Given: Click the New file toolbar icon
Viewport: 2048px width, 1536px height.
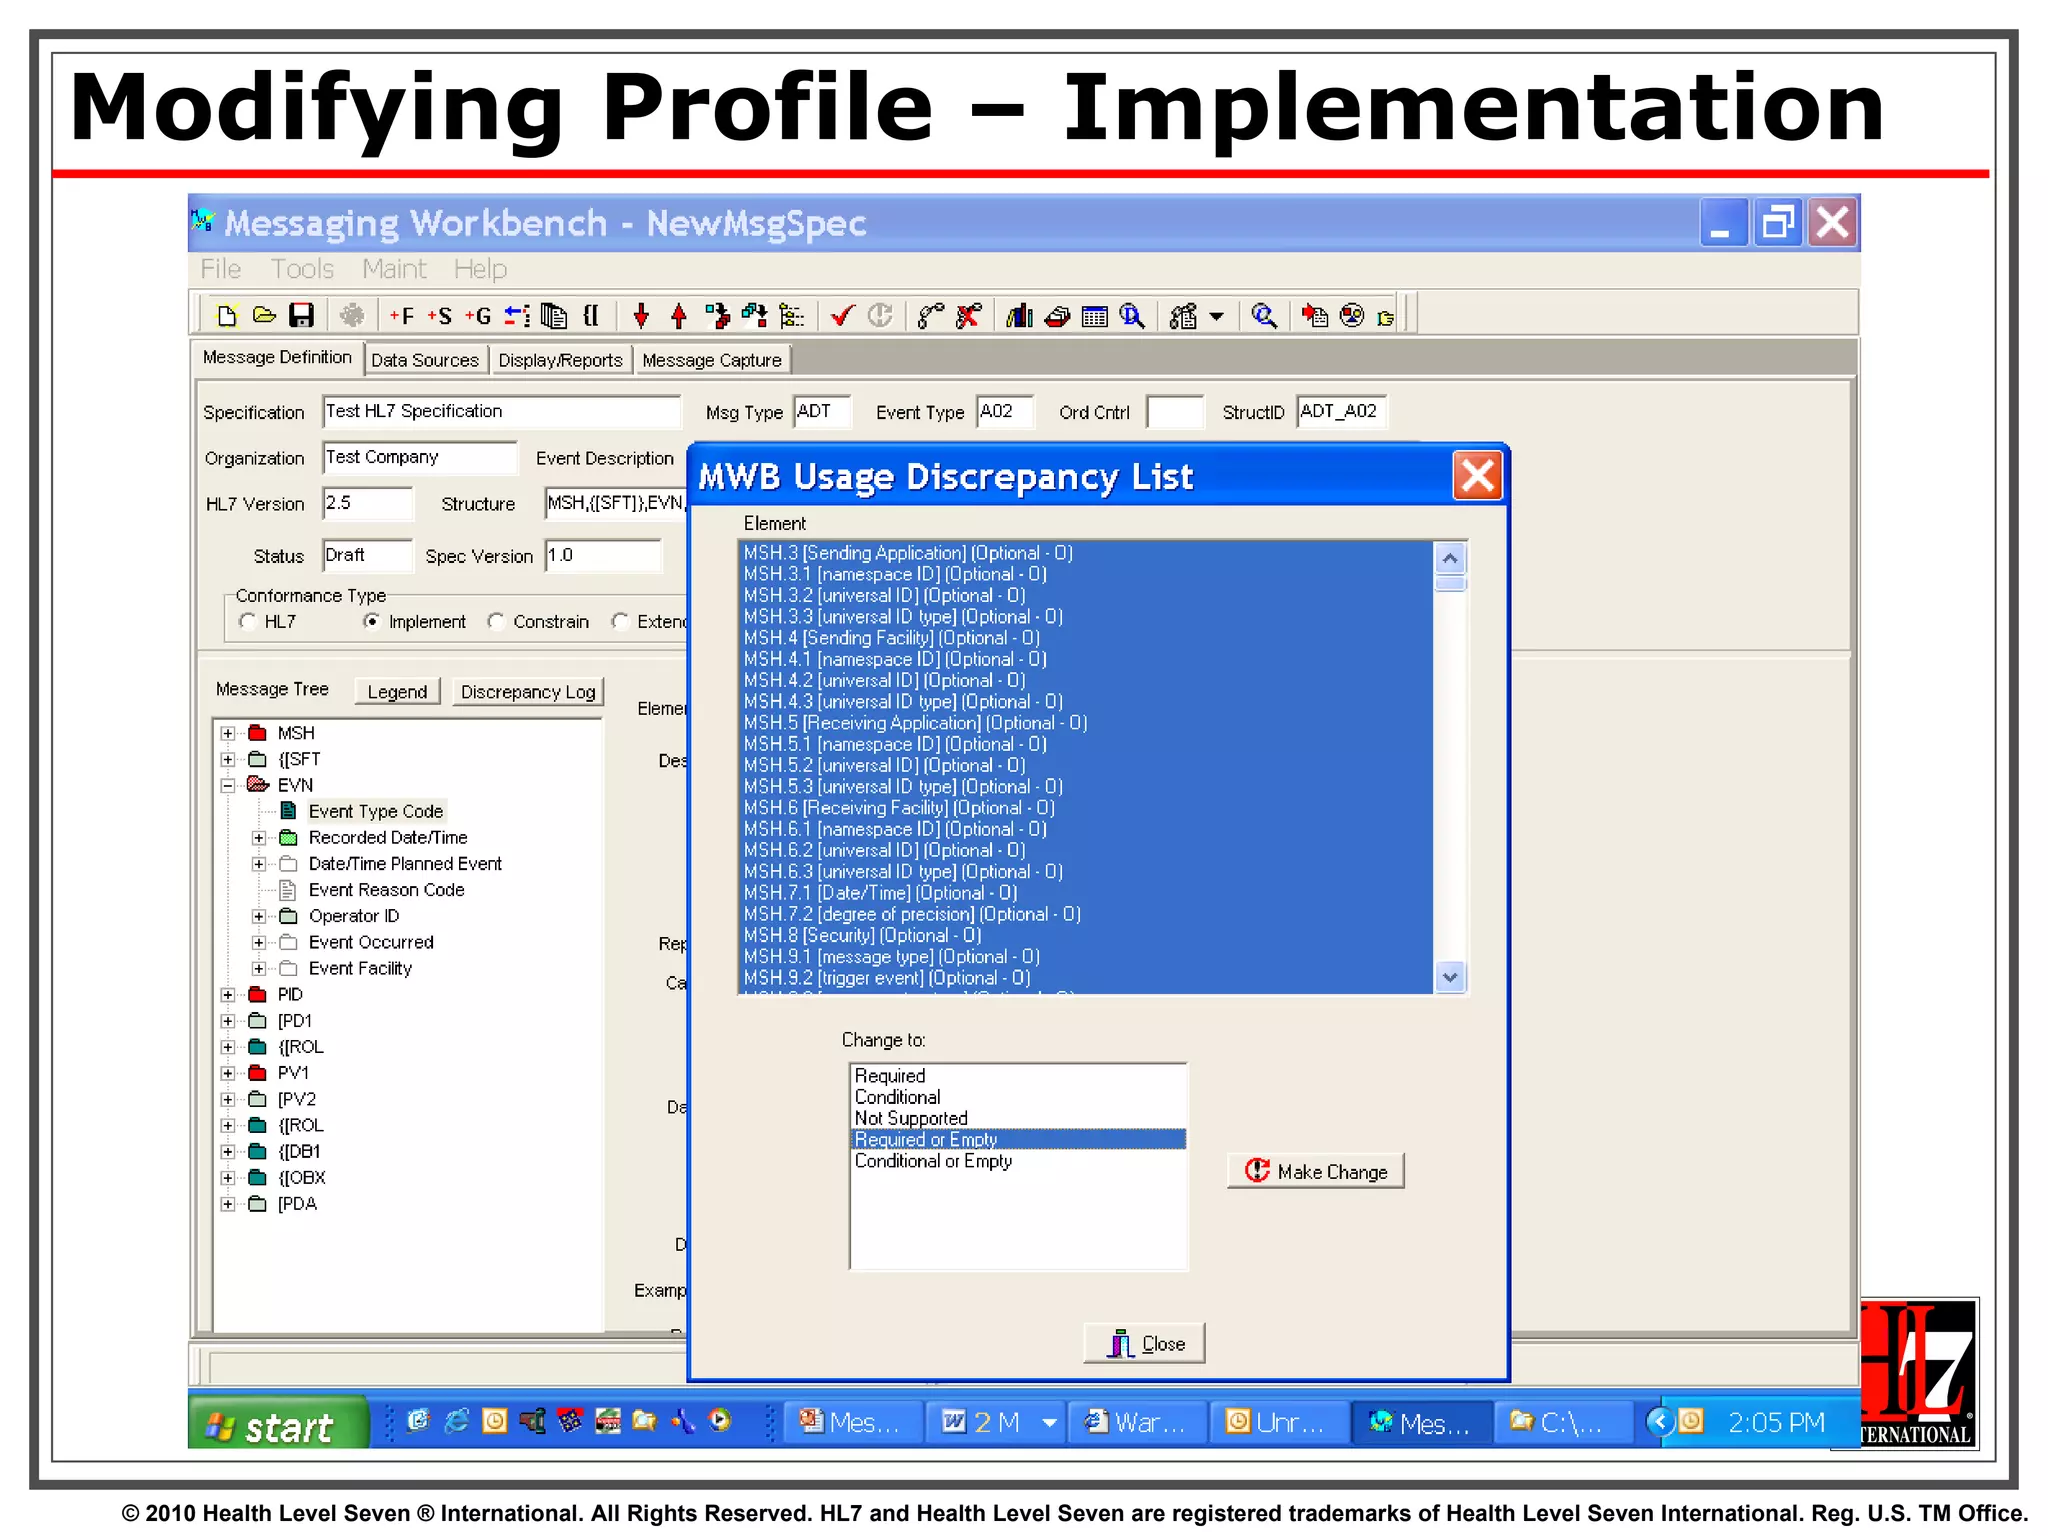Looking at the screenshot, I should click(226, 316).
